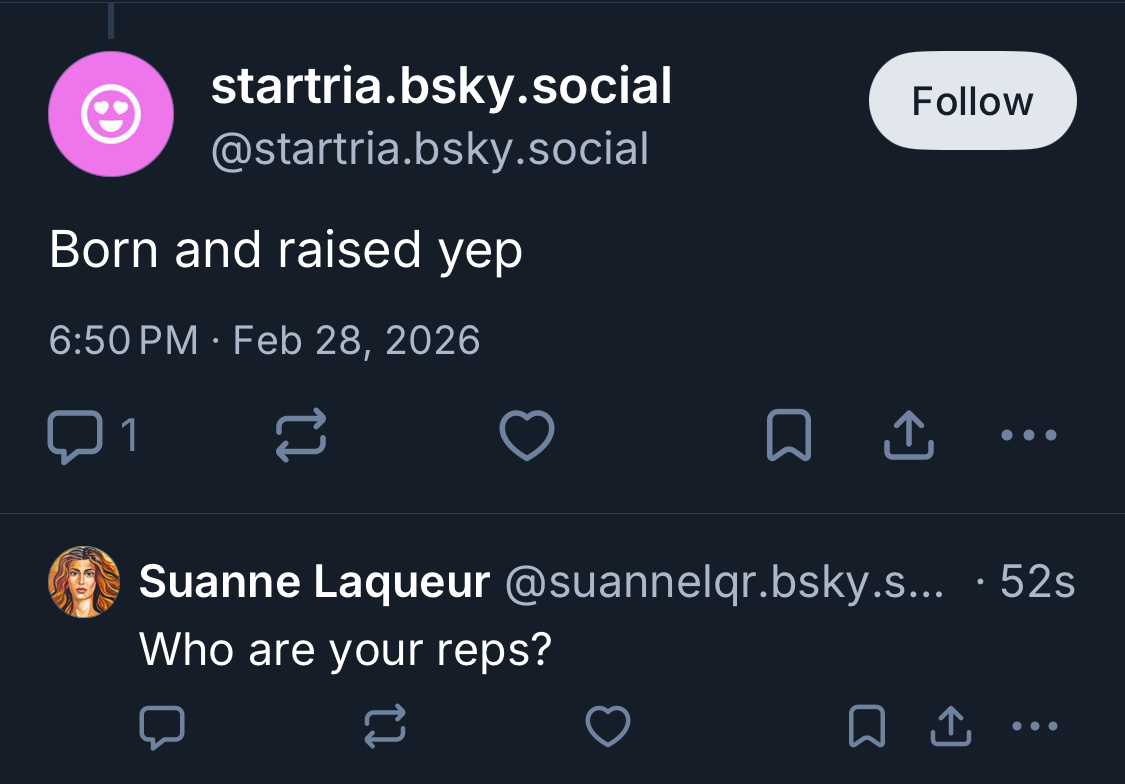Open more options for startria's post
1125x784 pixels.
tap(1029, 436)
